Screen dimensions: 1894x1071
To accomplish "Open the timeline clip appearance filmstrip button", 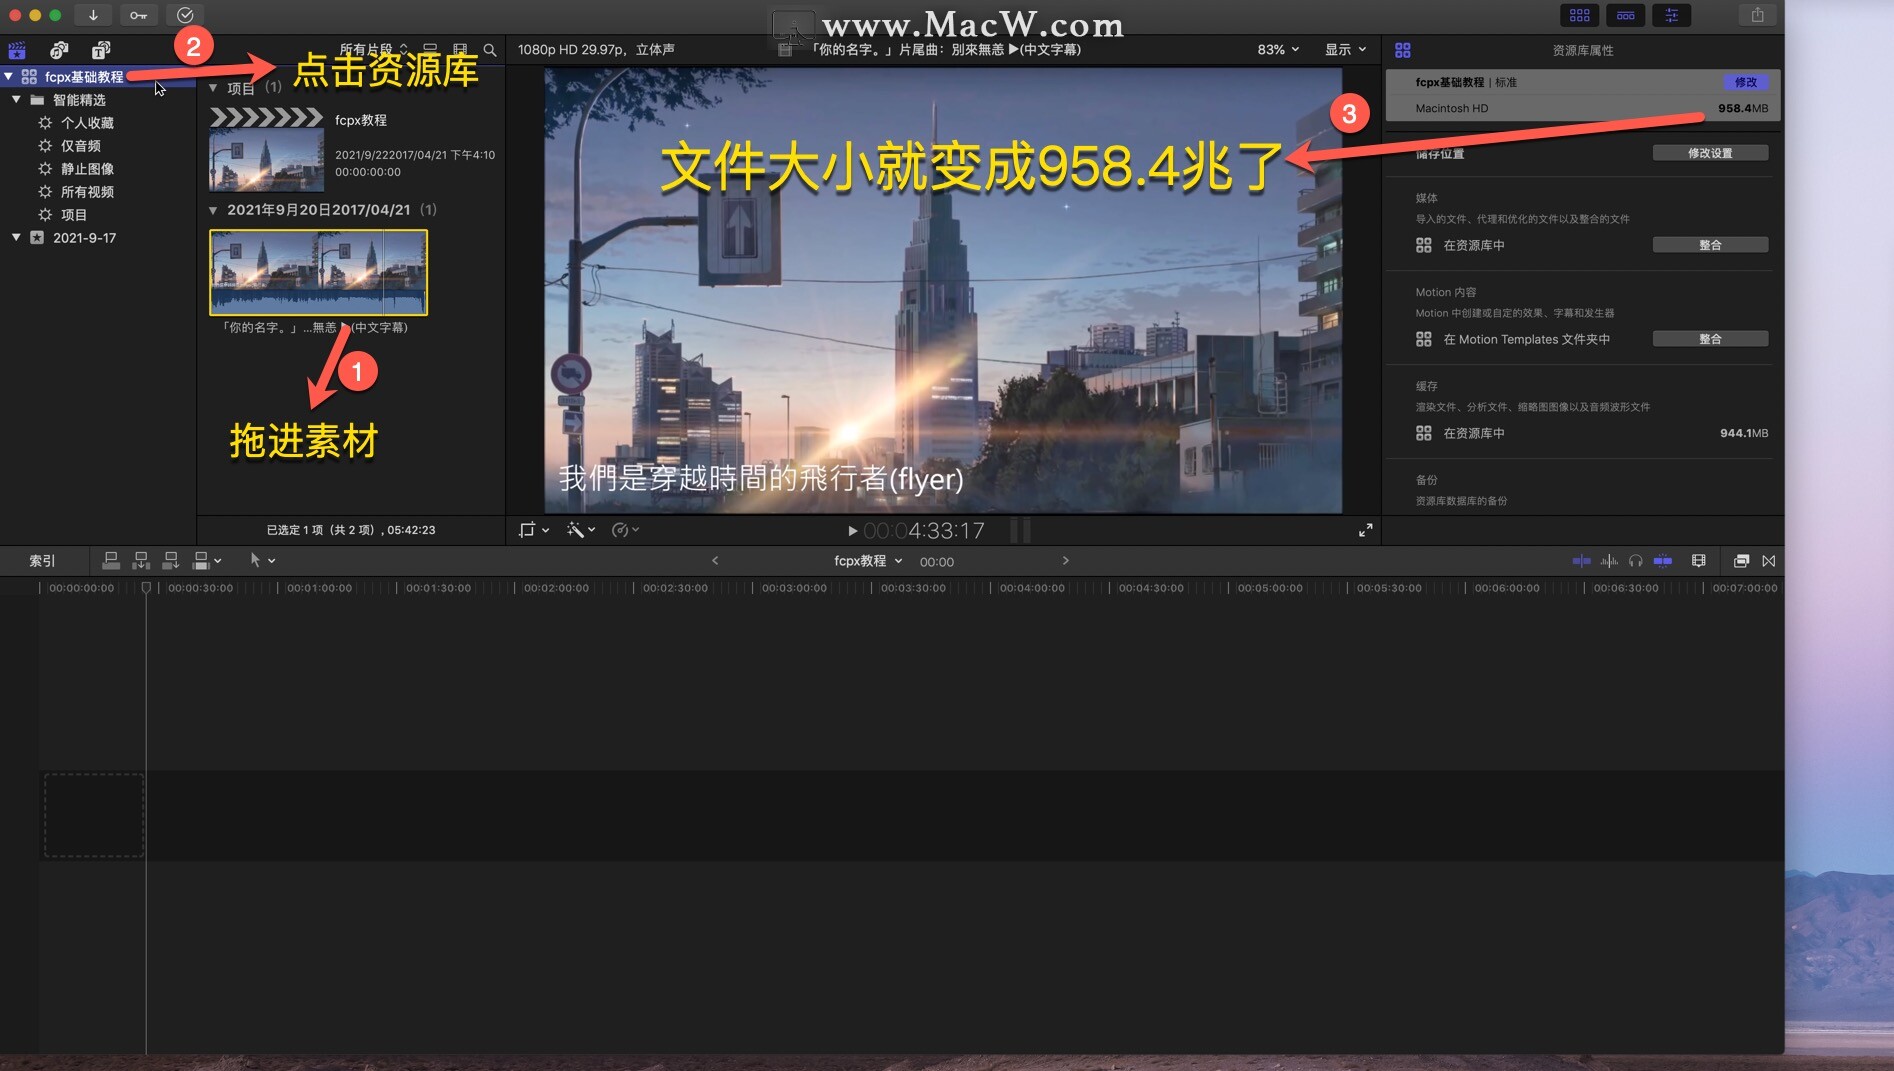I will (x=1698, y=561).
